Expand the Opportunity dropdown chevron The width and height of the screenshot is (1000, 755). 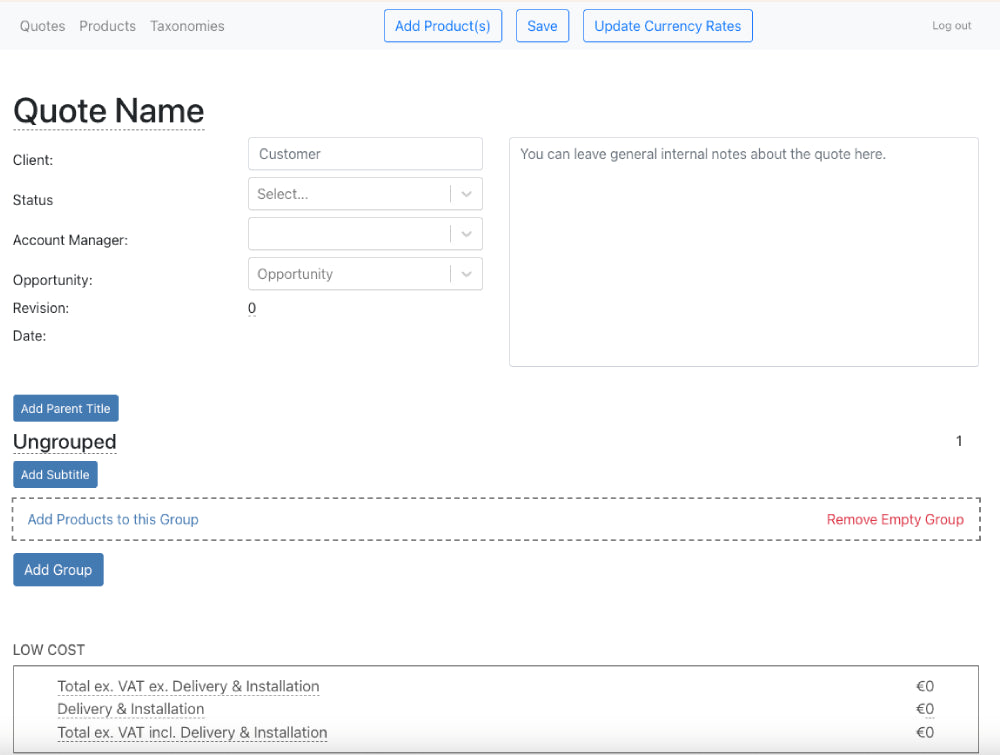click(x=466, y=274)
